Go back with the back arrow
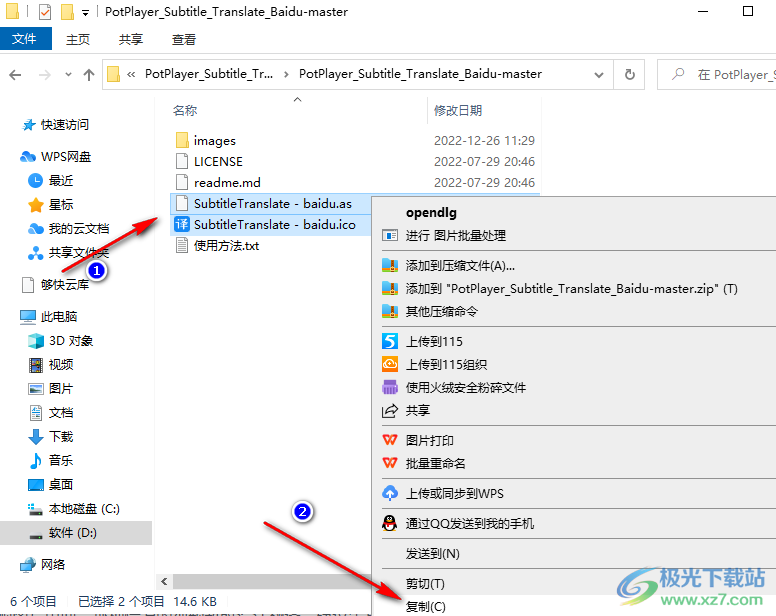This screenshot has height=616, width=776. pos(16,75)
